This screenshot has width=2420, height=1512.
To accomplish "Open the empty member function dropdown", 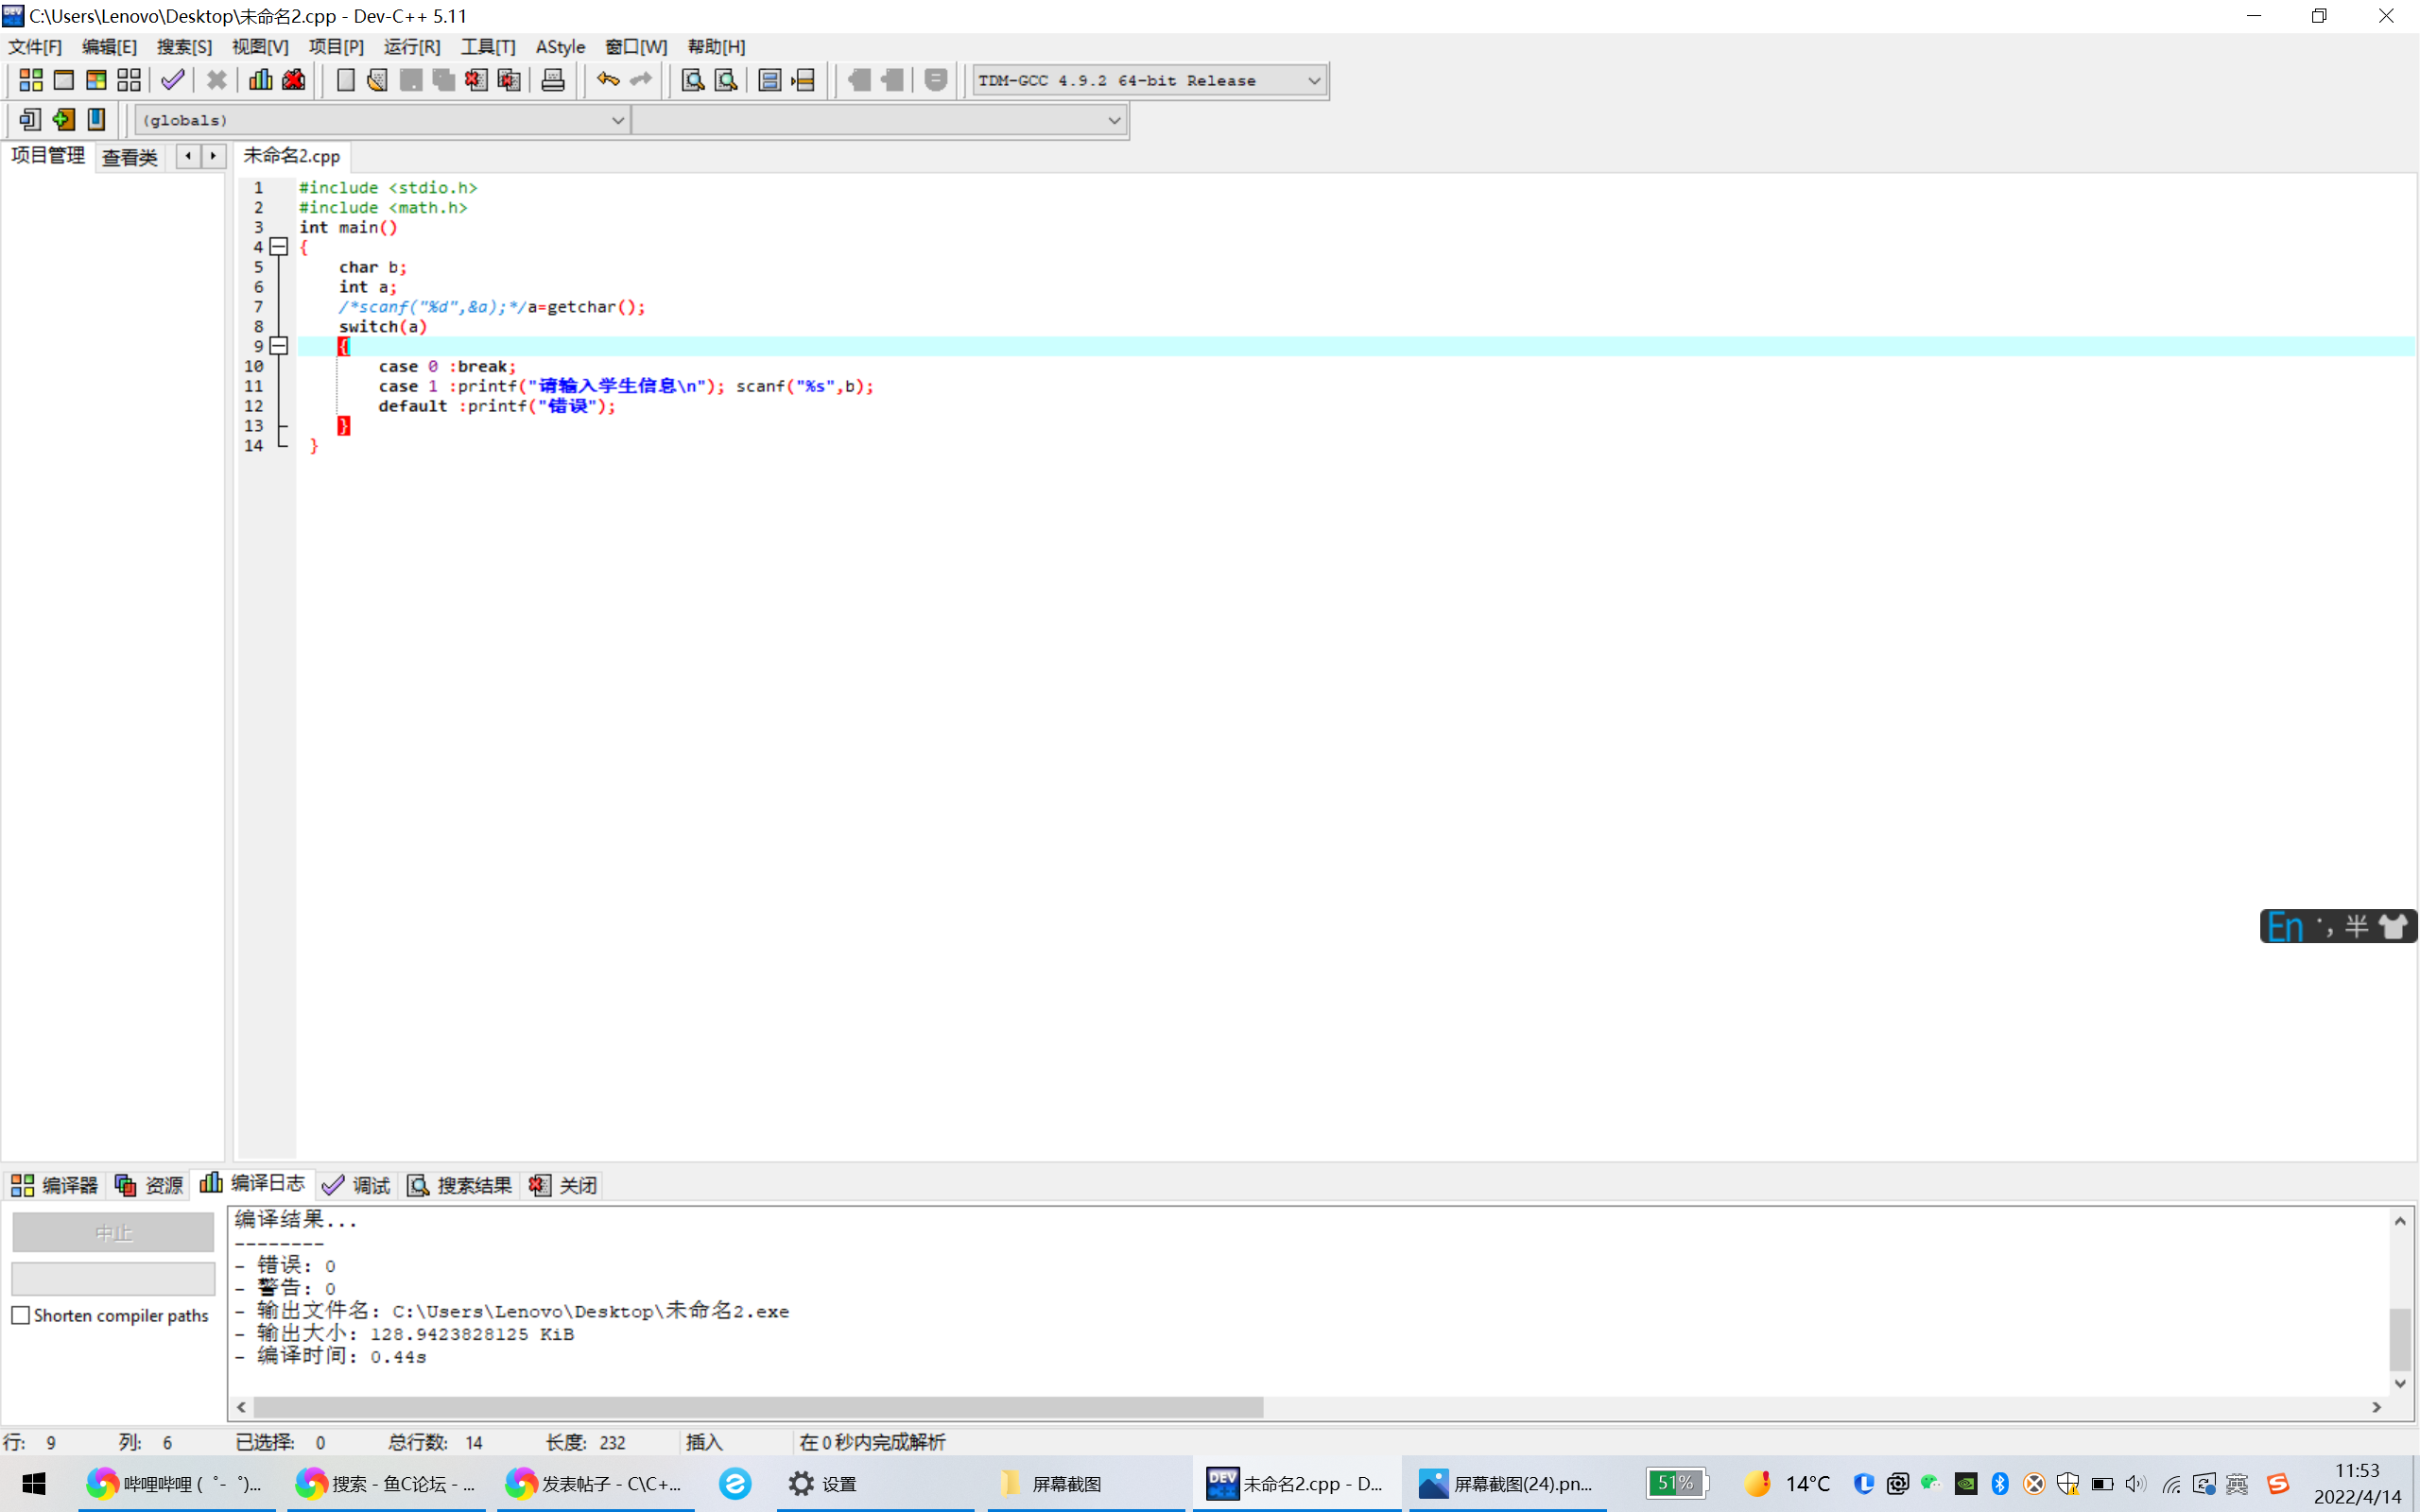I will [x=879, y=120].
